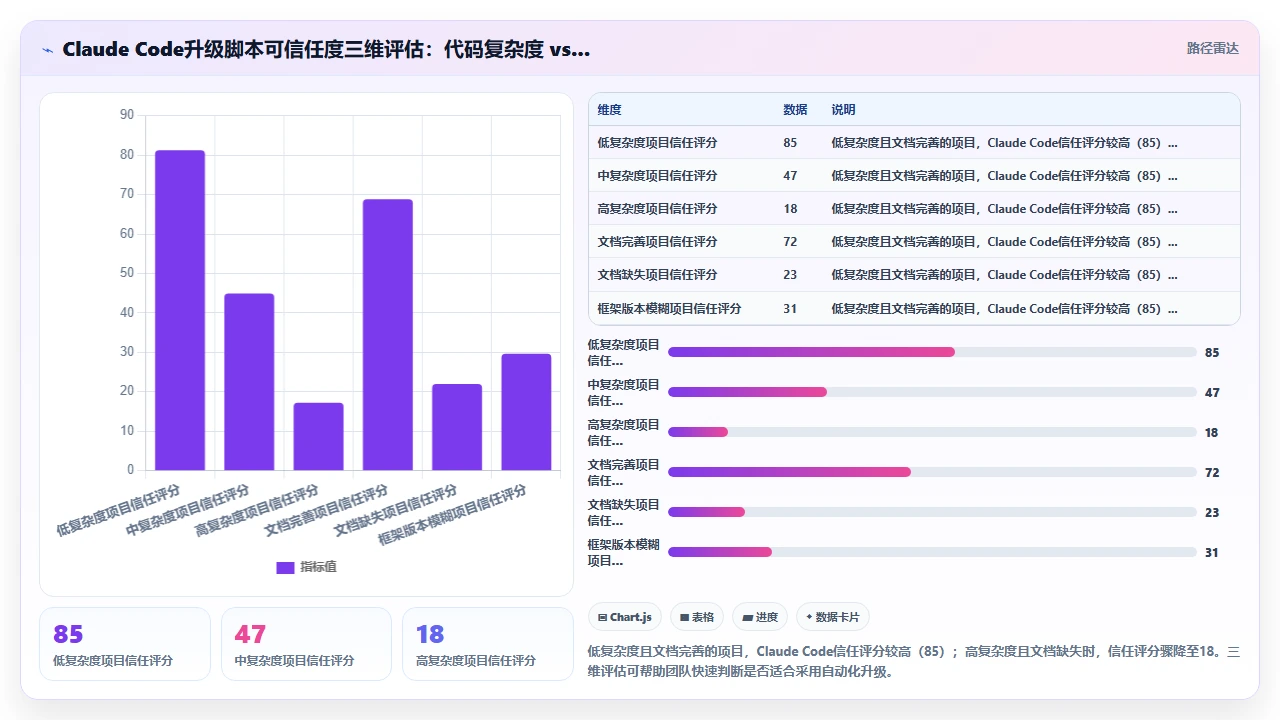
Task: Click the value 23 in the table
Action: tap(790, 275)
